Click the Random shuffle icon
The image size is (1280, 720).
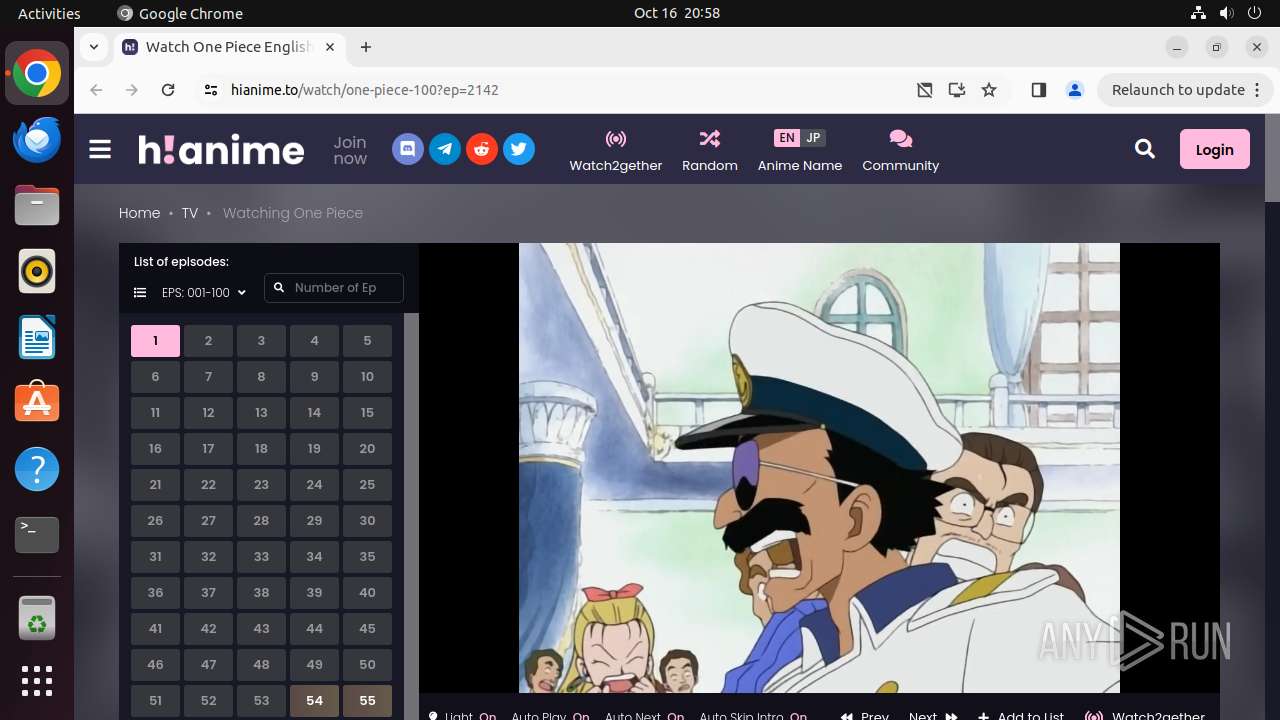point(710,139)
